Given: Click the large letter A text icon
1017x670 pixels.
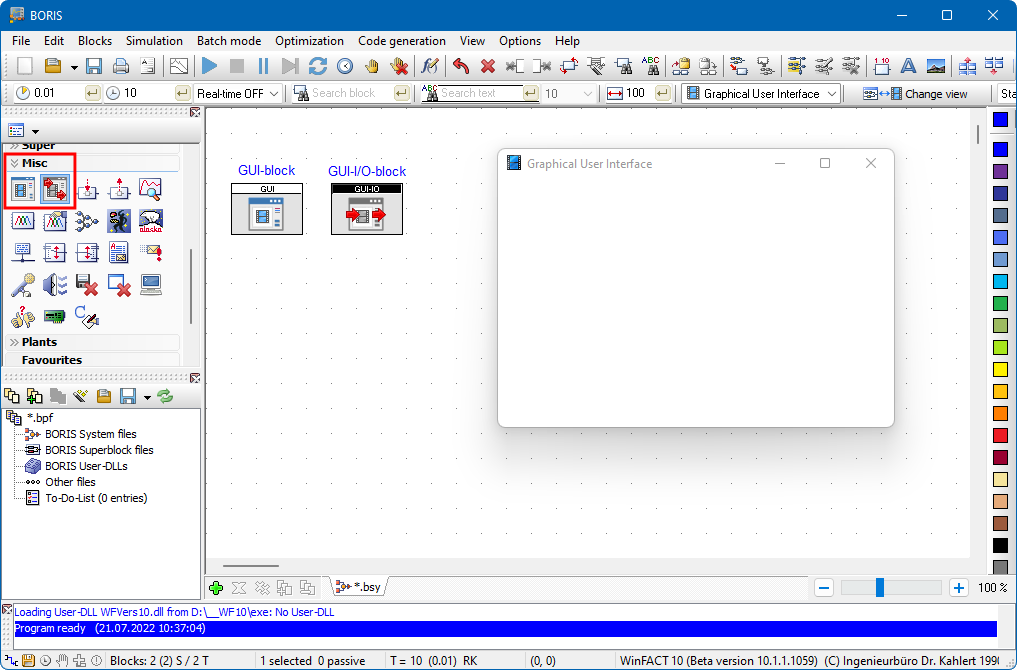Looking at the screenshot, I should point(909,66).
